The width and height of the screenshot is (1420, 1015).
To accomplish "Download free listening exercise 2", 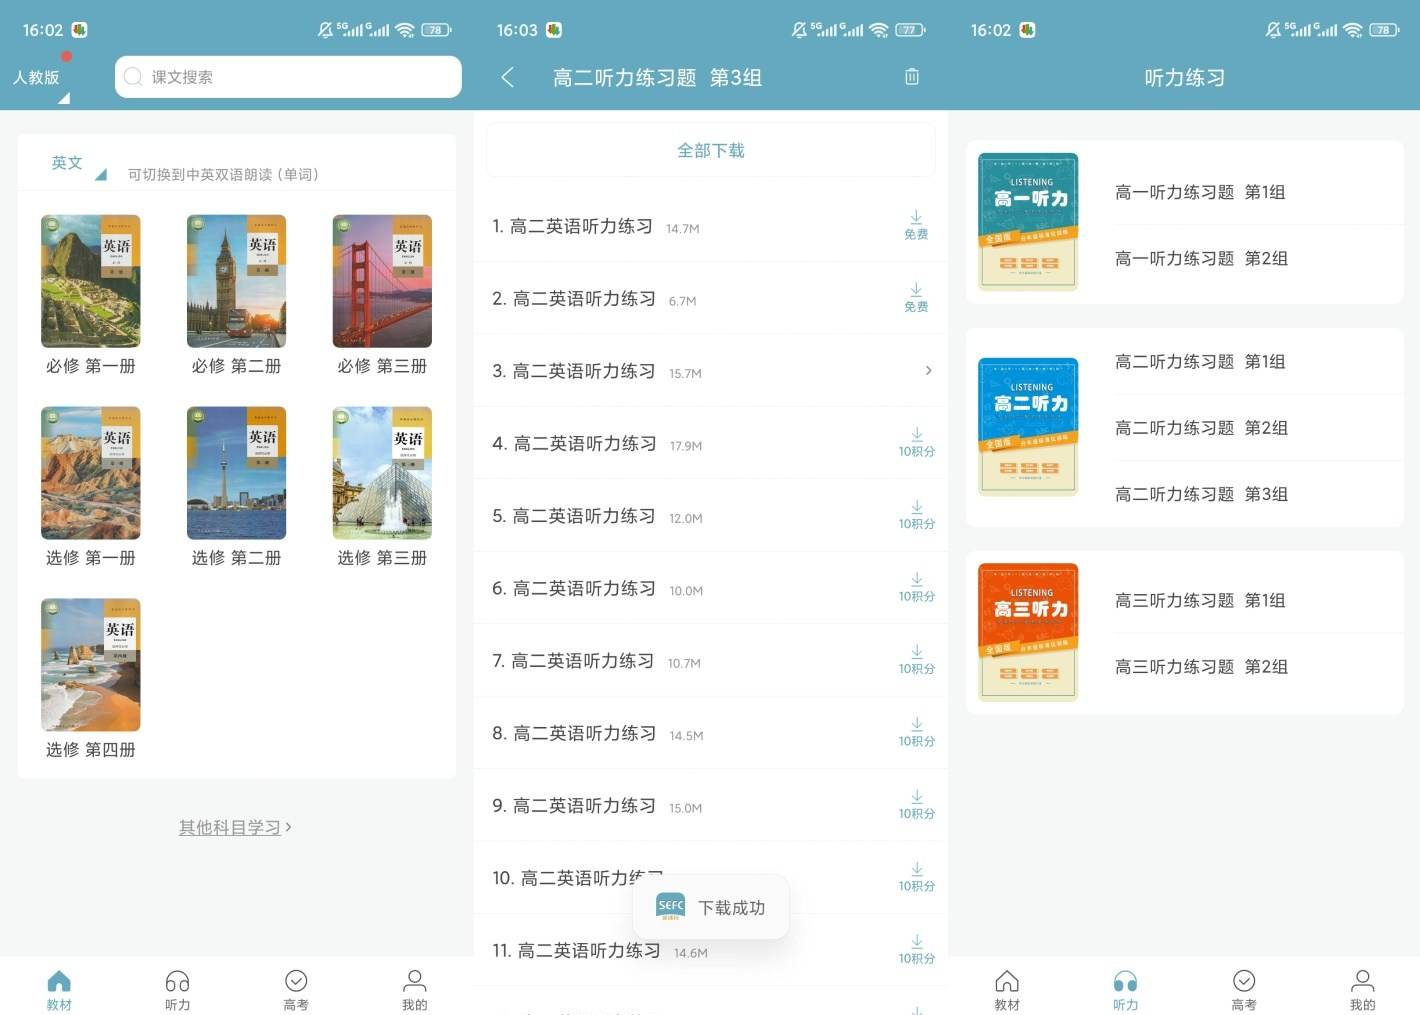I will coord(915,298).
